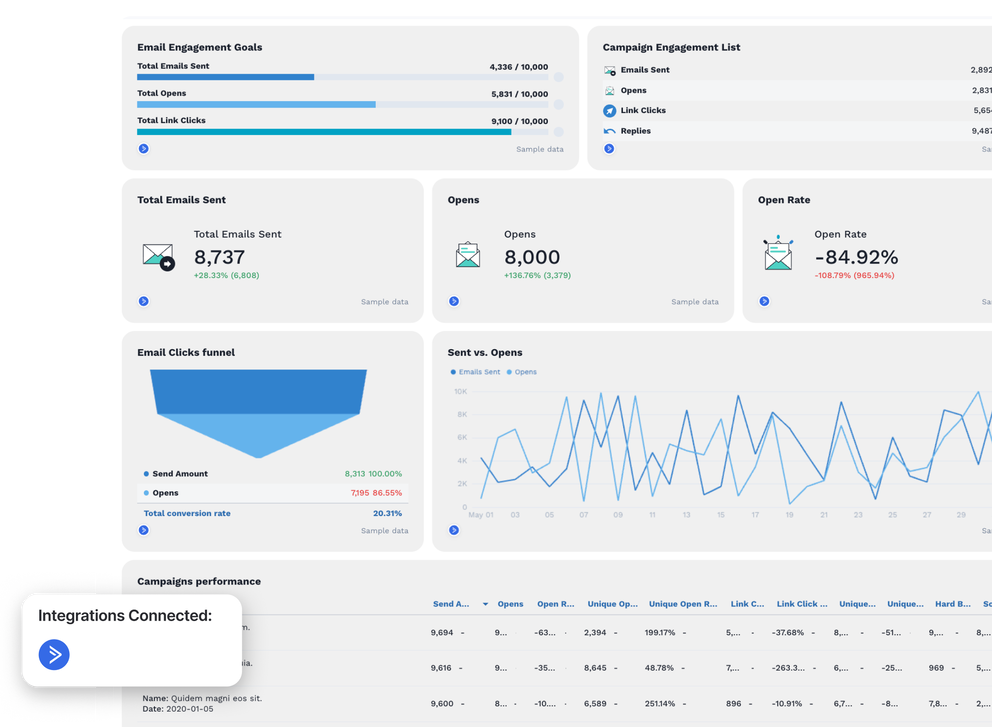Toggle the Opens legend in Sent vs. Opens chart
The height and width of the screenshot is (727, 992).
point(522,372)
